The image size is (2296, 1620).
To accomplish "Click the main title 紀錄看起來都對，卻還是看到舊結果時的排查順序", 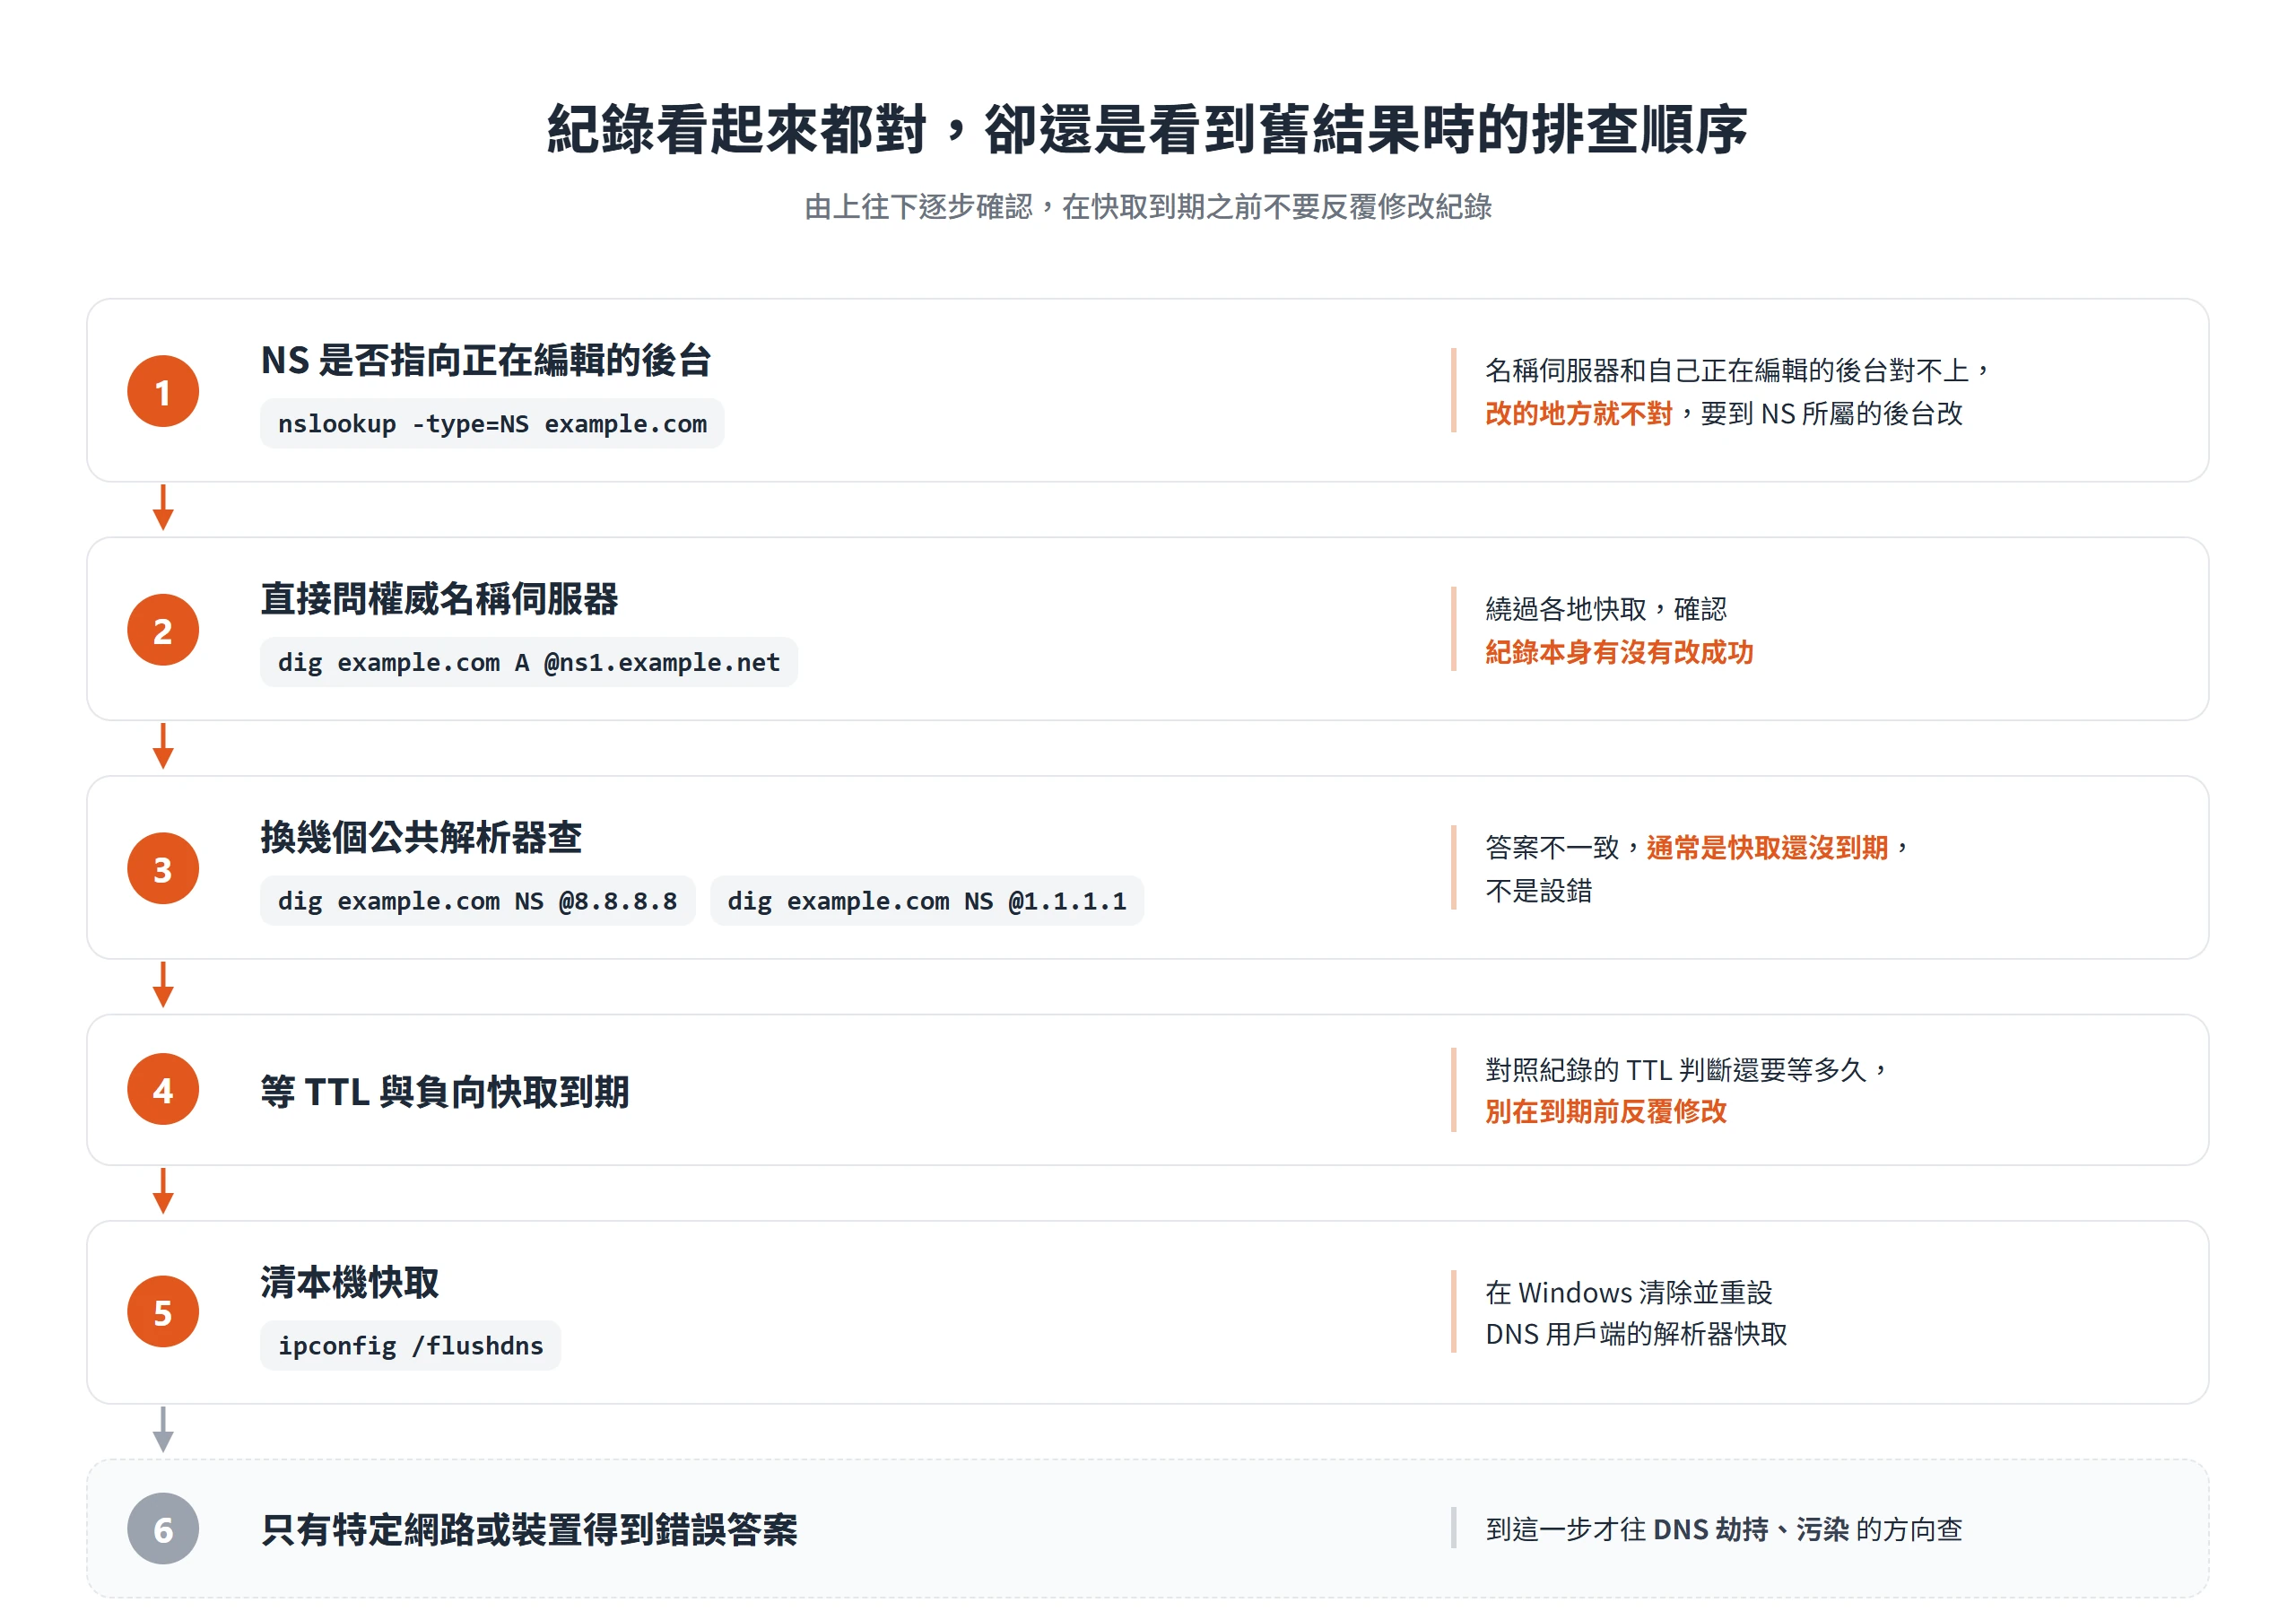I will 1147,130.
